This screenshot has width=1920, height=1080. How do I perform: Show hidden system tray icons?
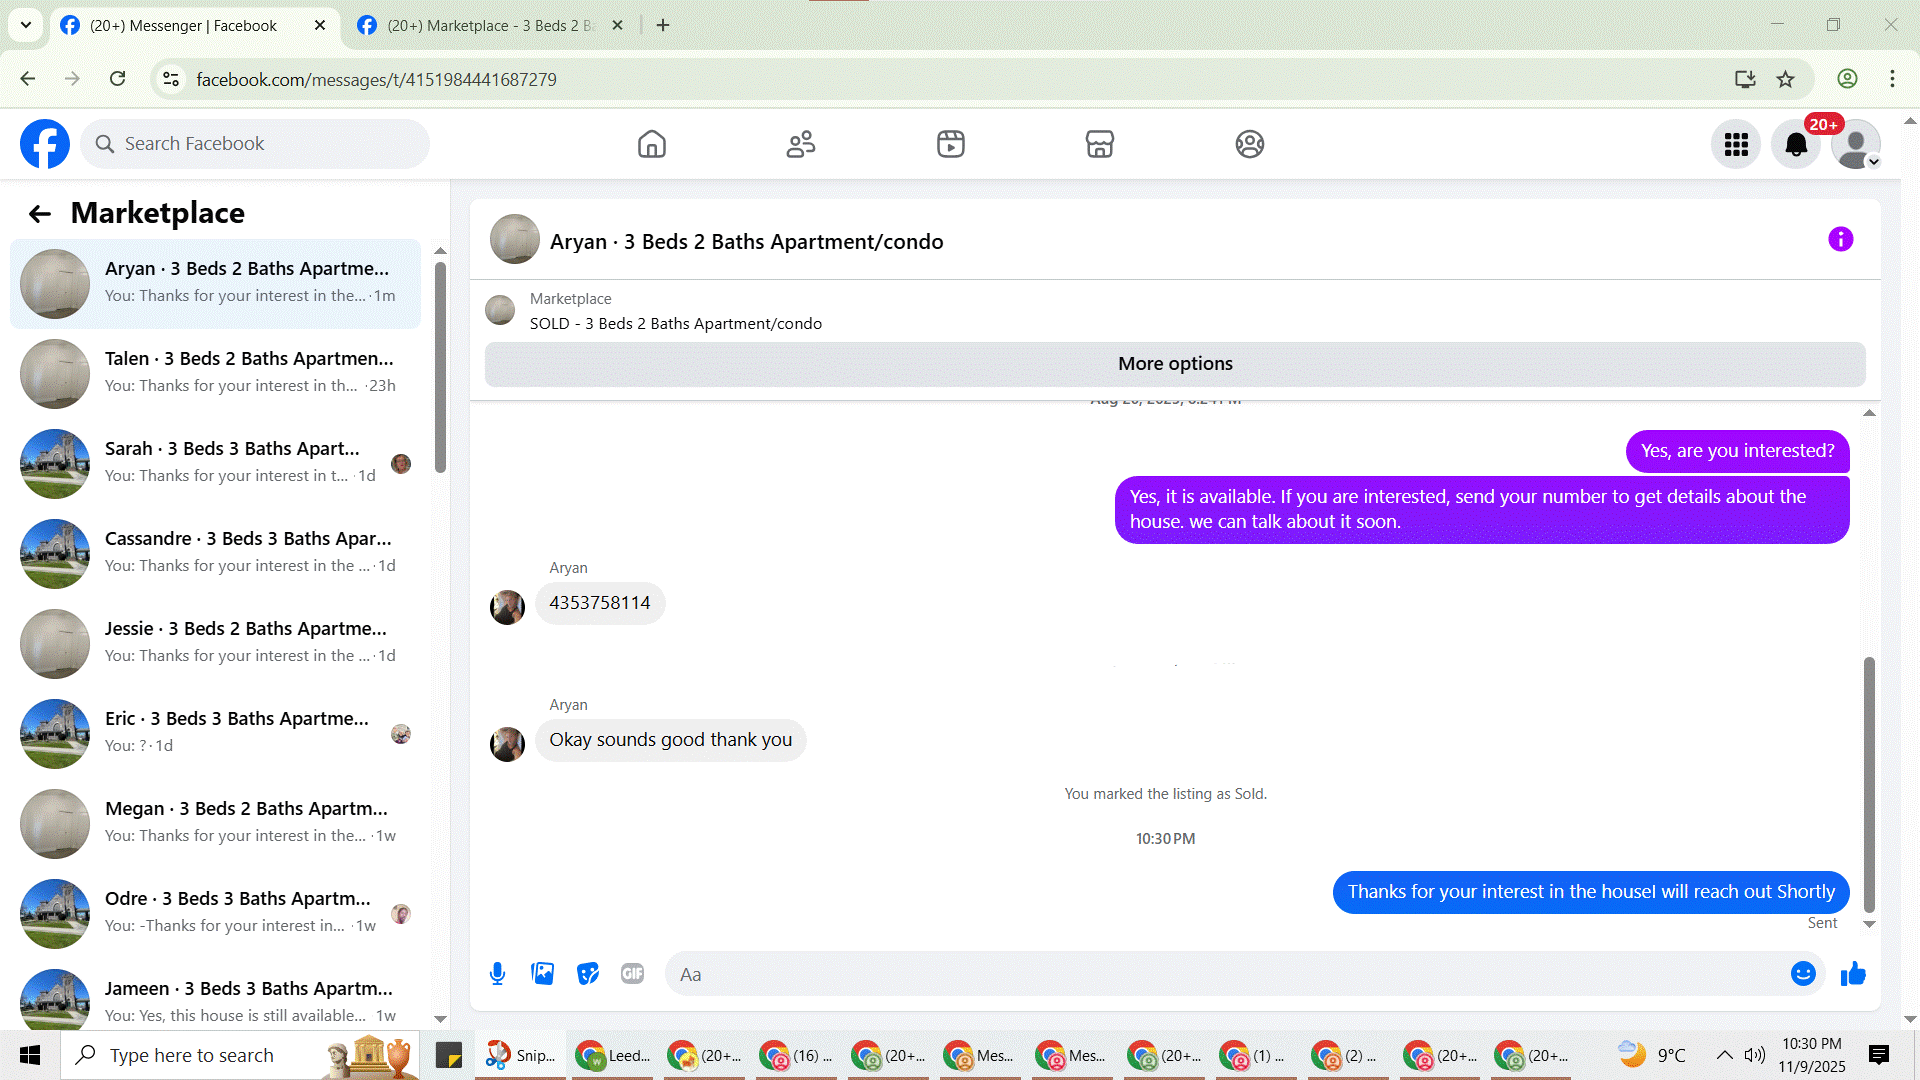click(1725, 1055)
